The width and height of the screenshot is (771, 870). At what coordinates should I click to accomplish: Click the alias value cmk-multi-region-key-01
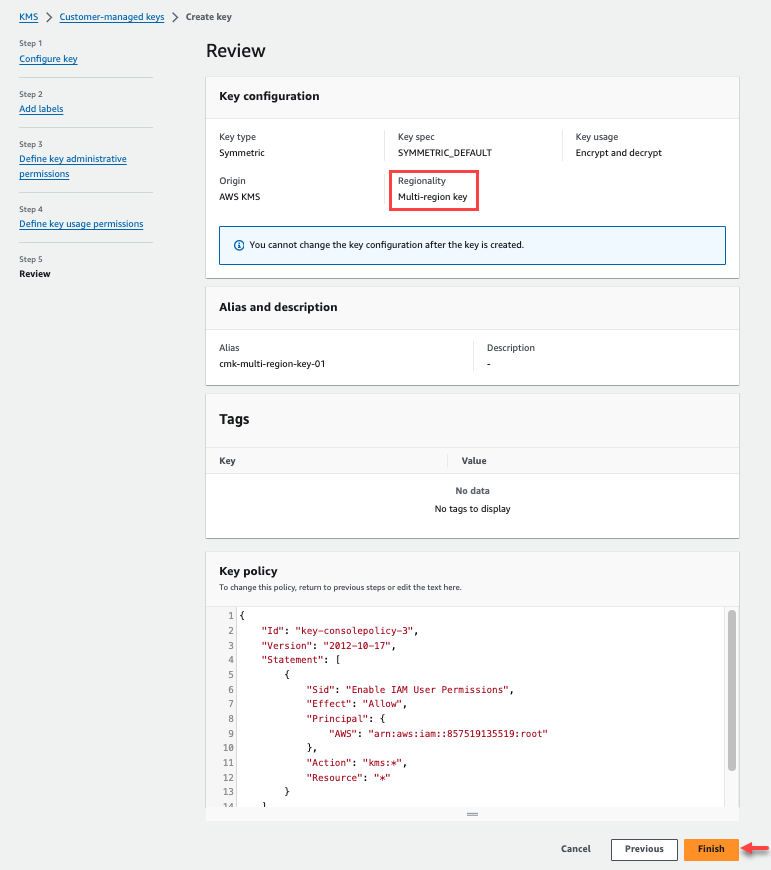272,364
